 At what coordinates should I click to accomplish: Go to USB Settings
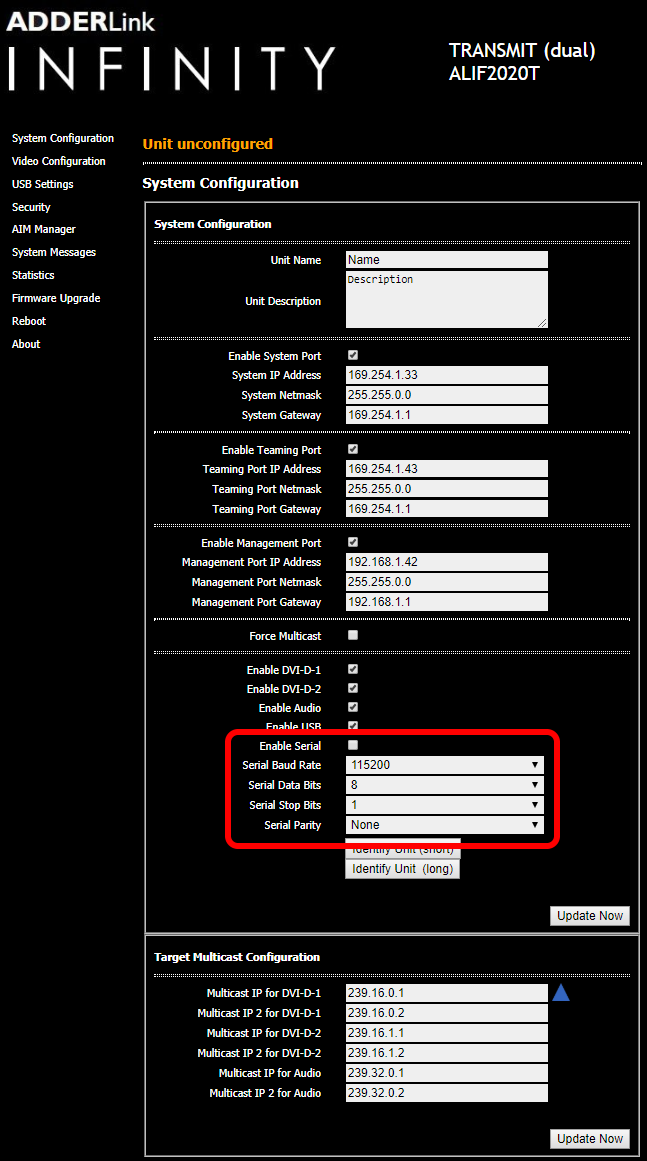(42, 184)
